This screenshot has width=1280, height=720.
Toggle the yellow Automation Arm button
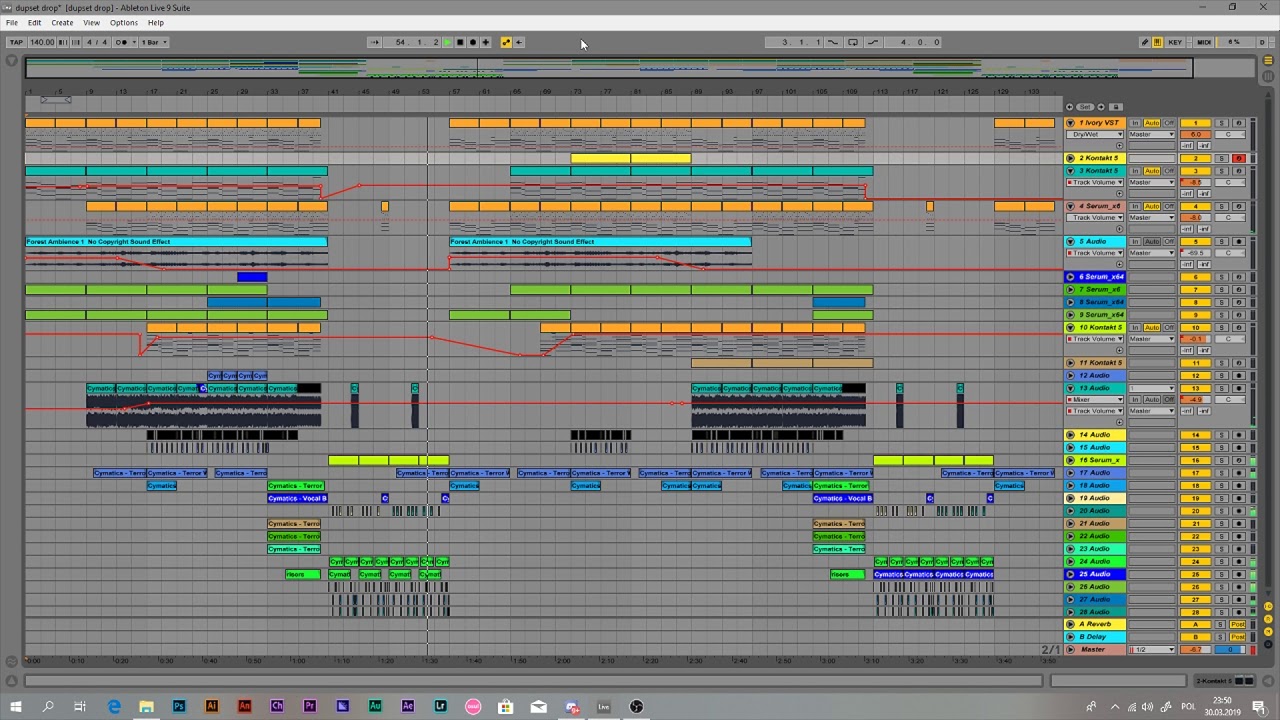506,42
